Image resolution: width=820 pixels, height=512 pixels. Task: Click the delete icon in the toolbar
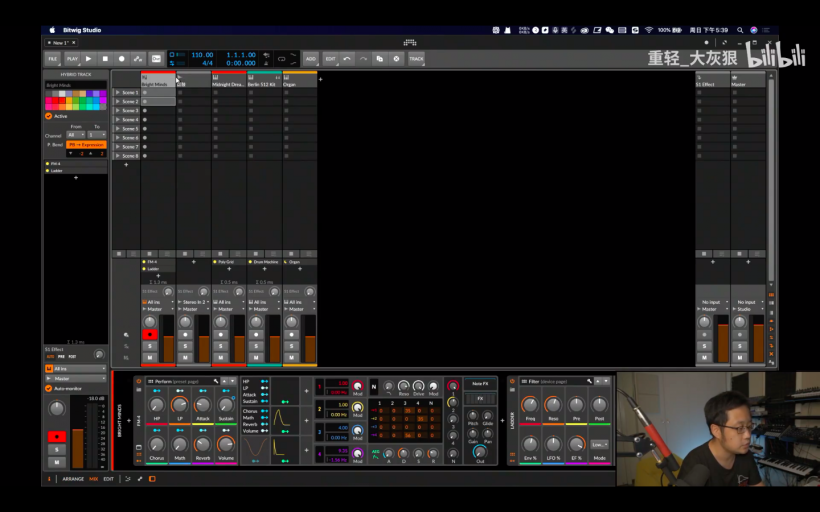(x=396, y=59)
